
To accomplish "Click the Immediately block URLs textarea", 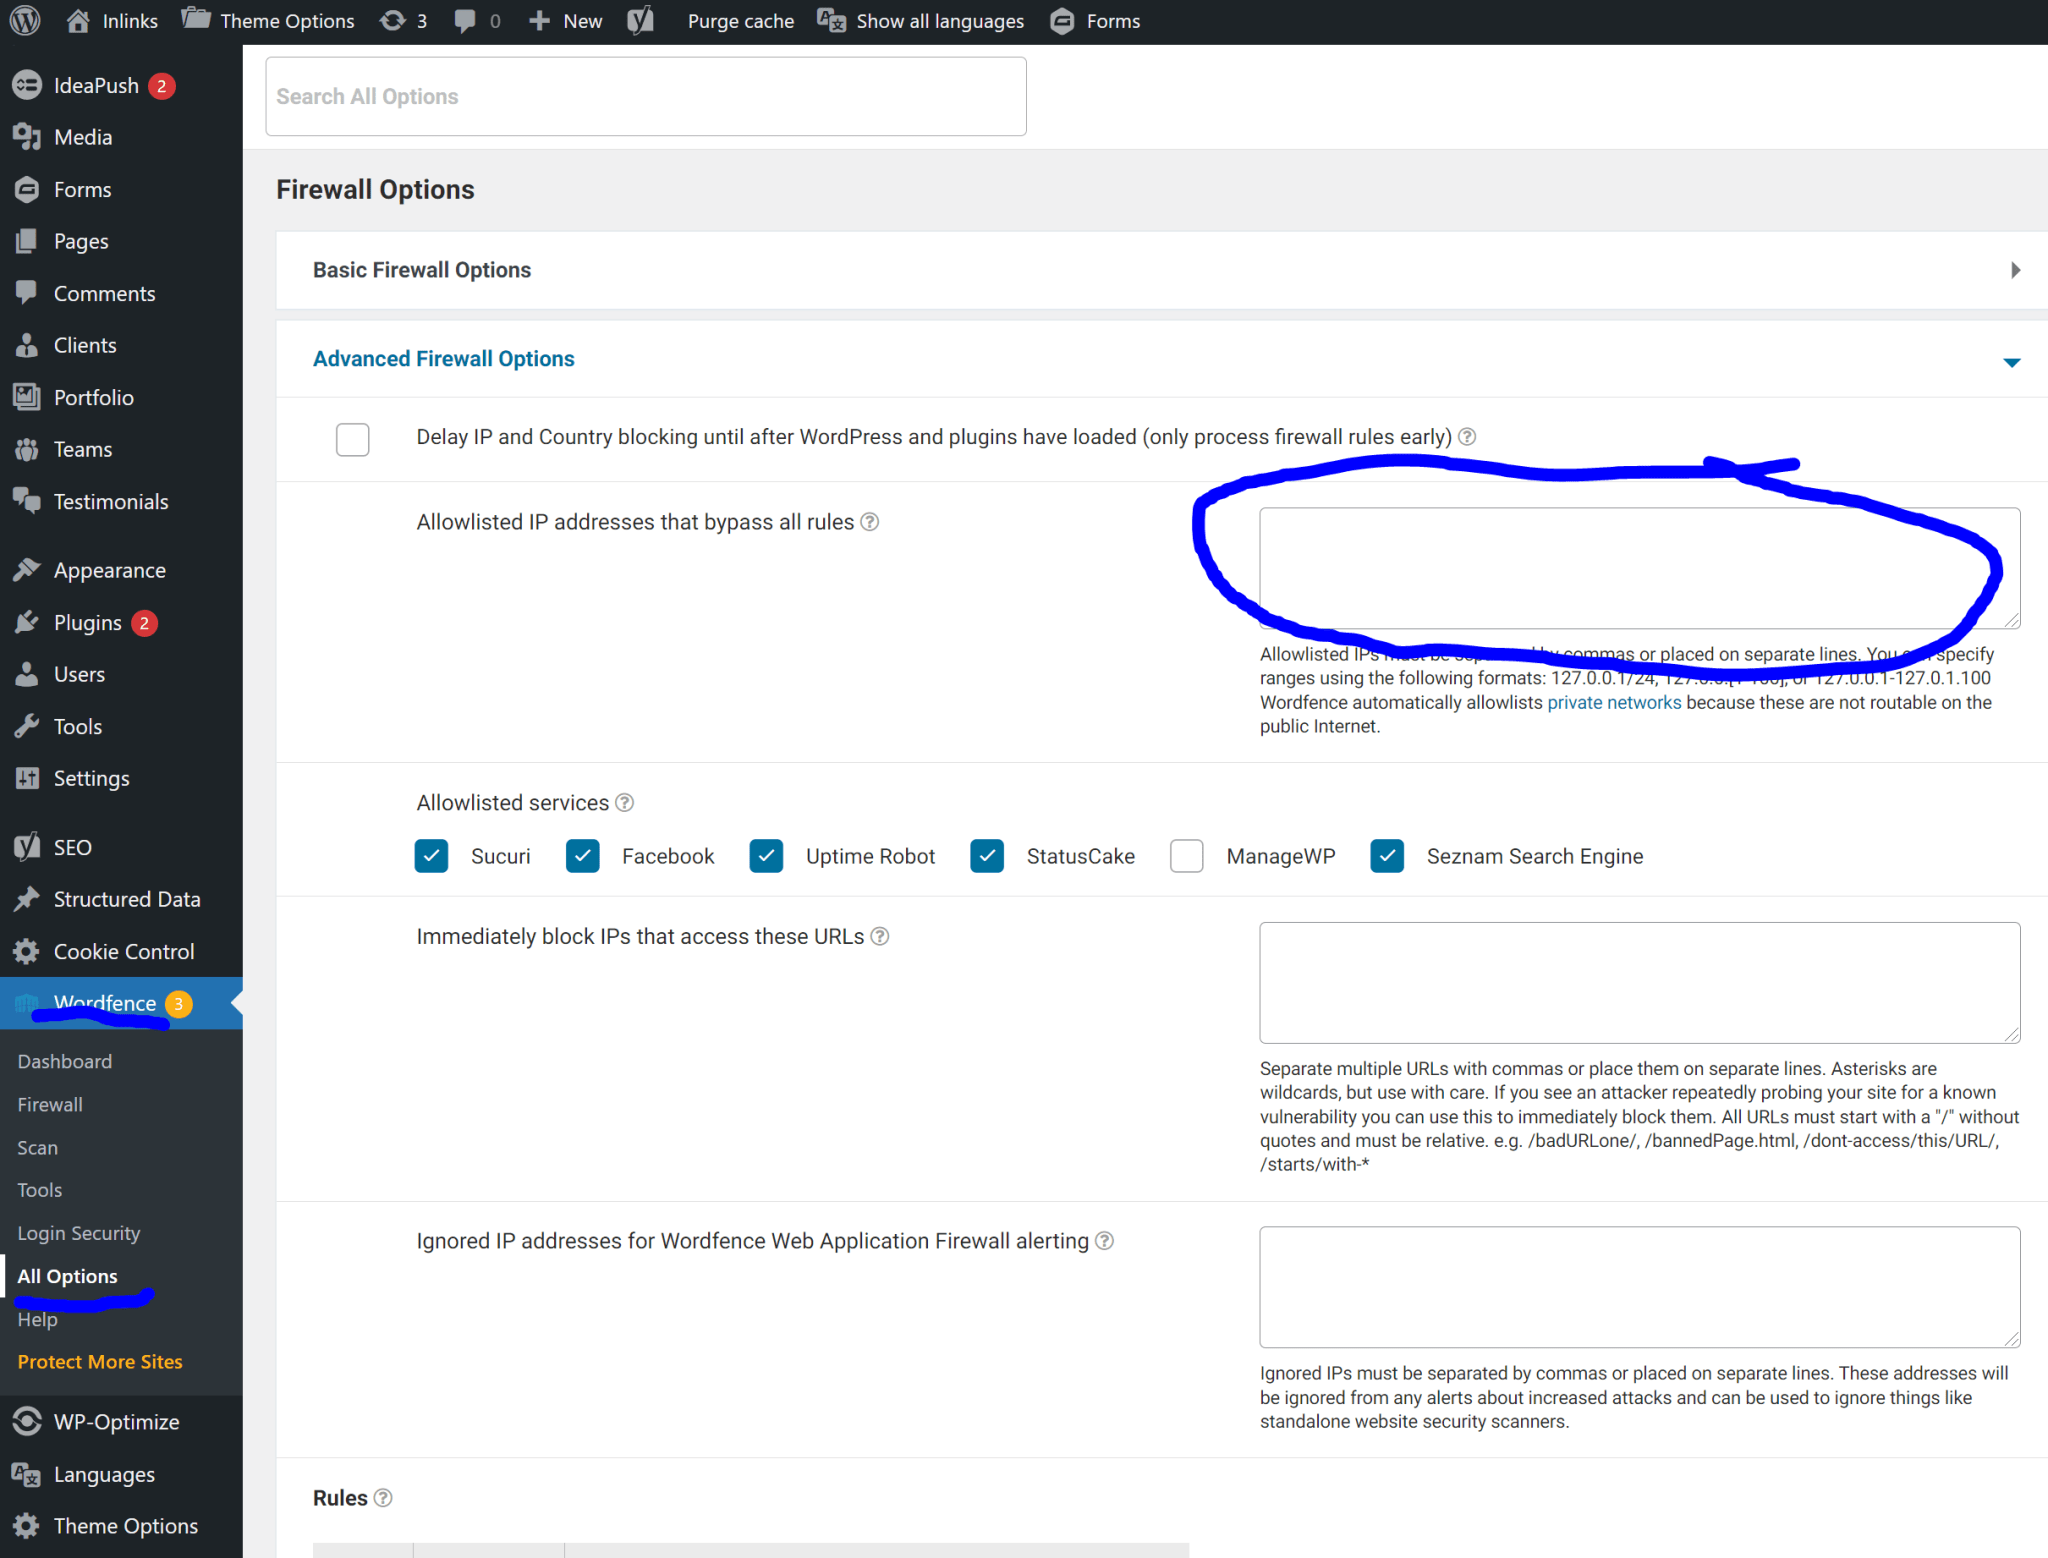I will pyautogui.click(x=1640, y=982).
